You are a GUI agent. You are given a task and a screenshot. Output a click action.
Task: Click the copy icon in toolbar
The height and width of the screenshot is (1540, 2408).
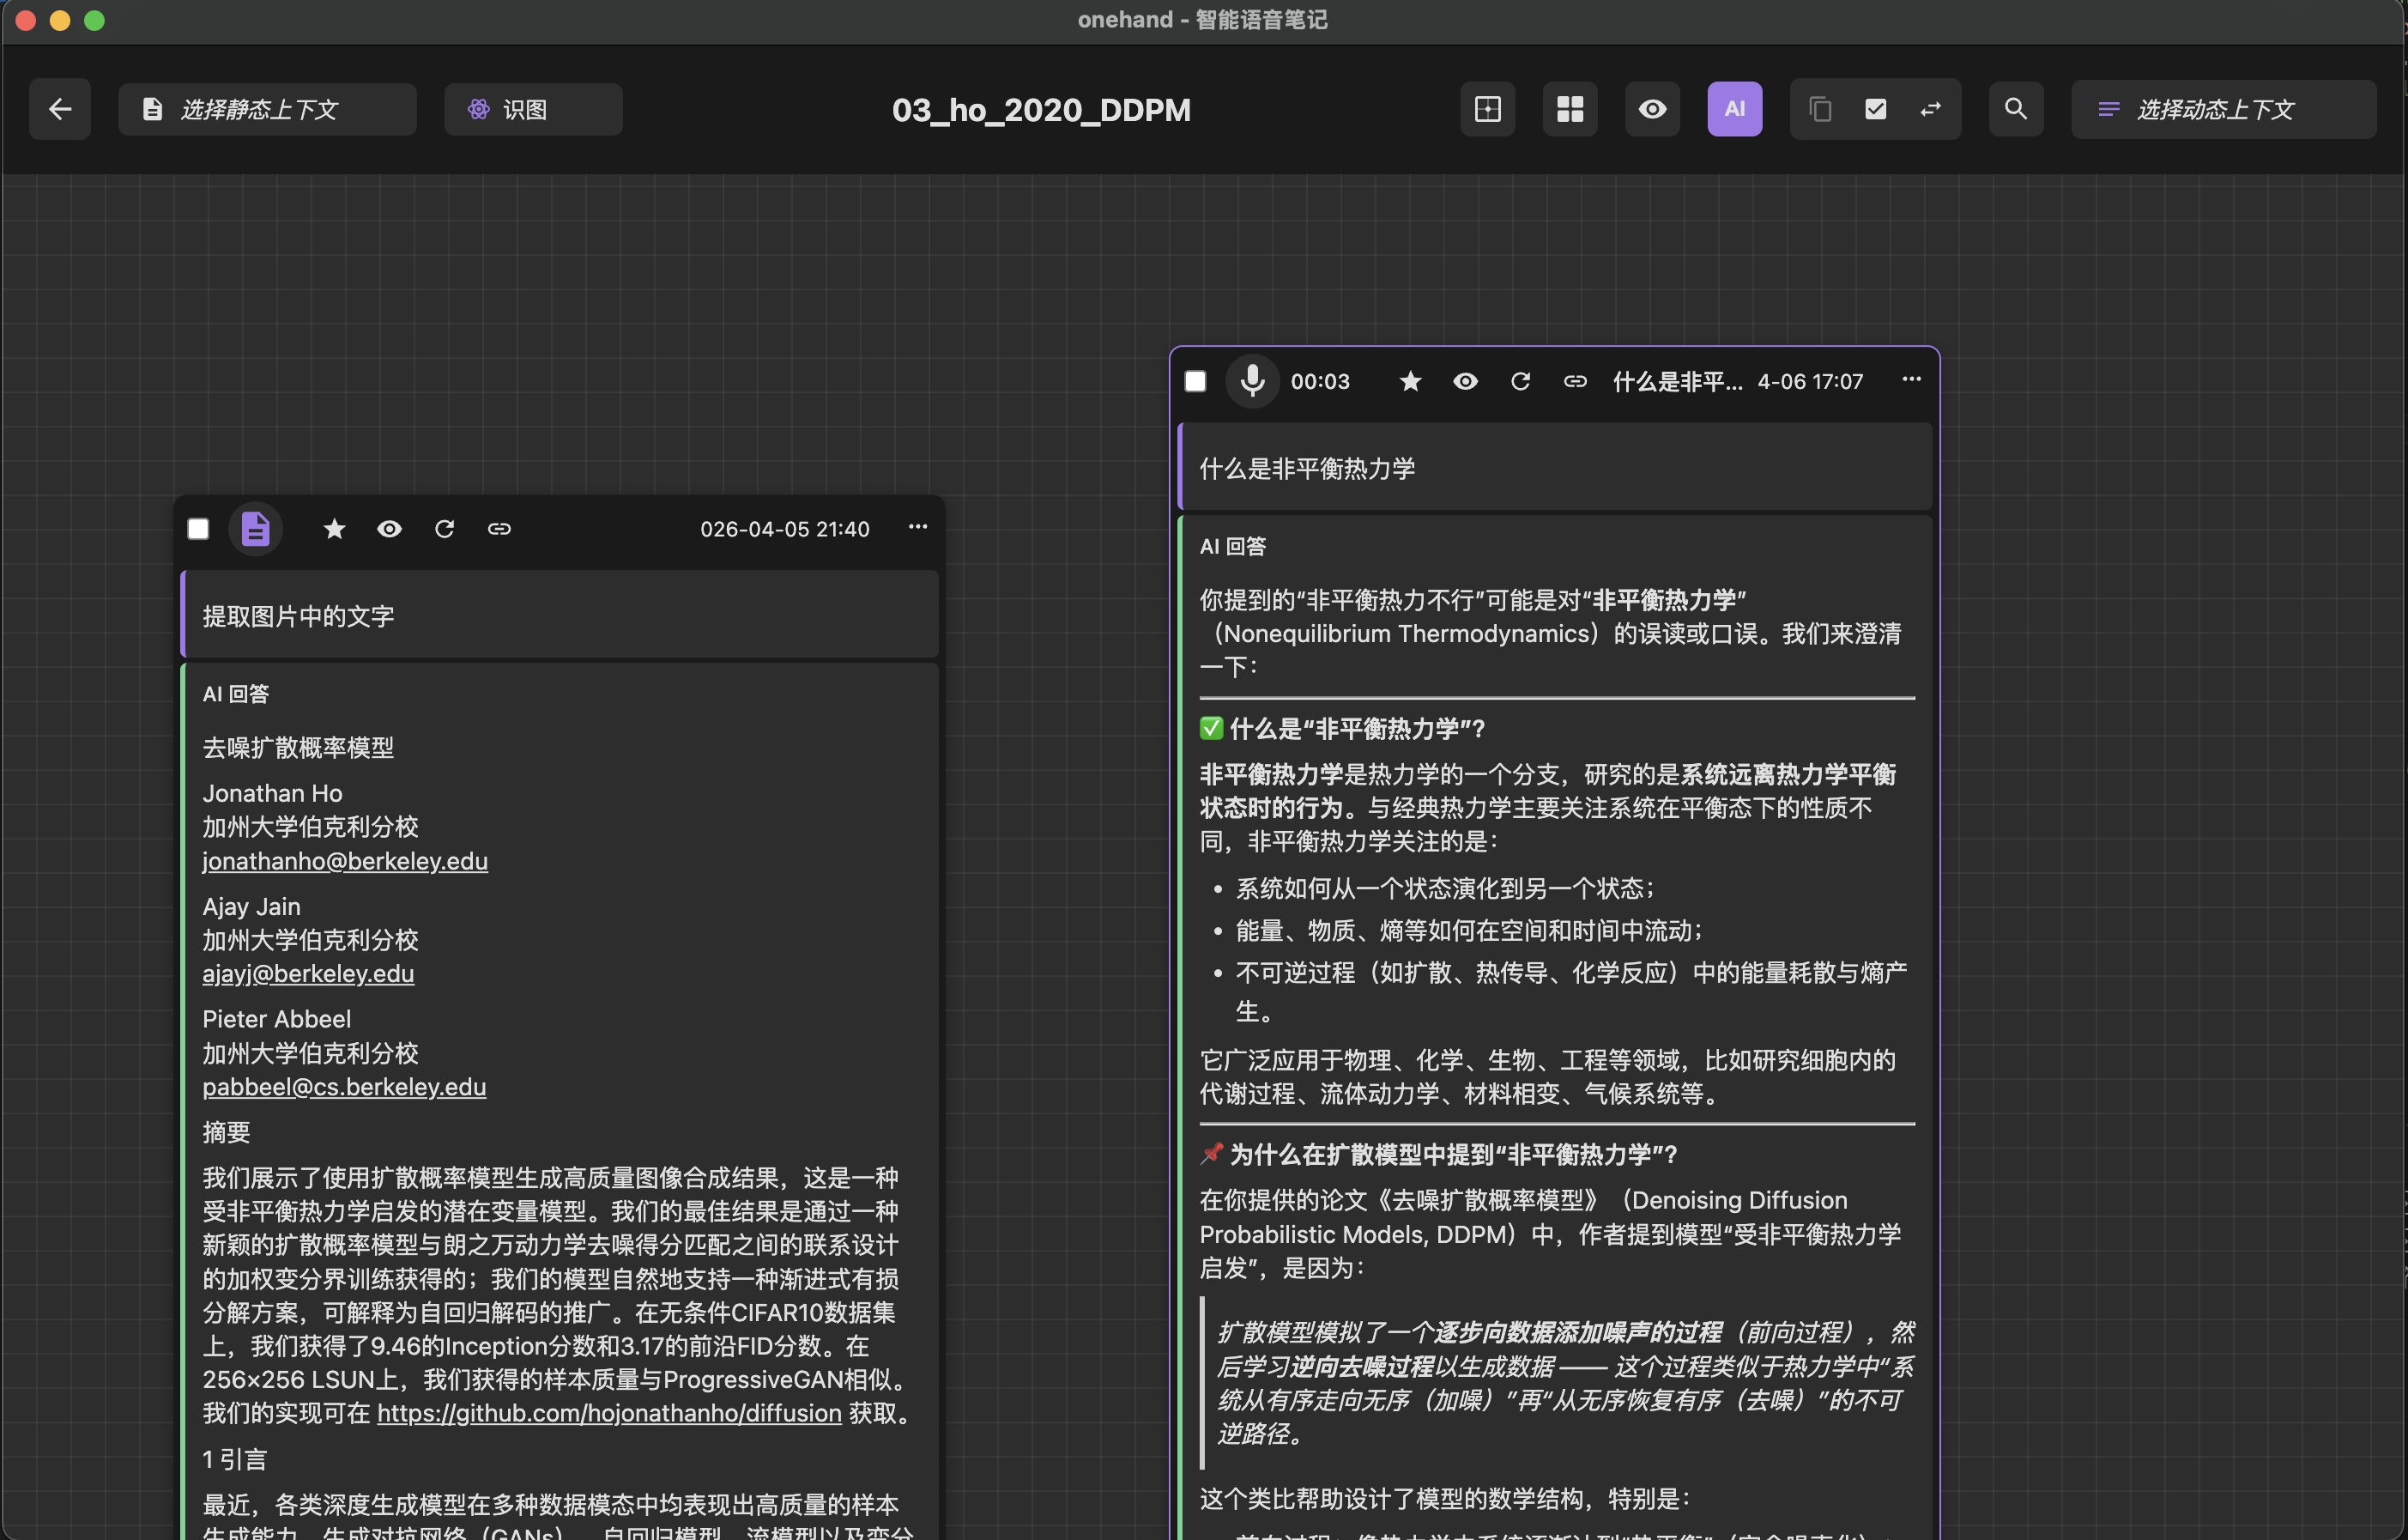pos(1821,109)
